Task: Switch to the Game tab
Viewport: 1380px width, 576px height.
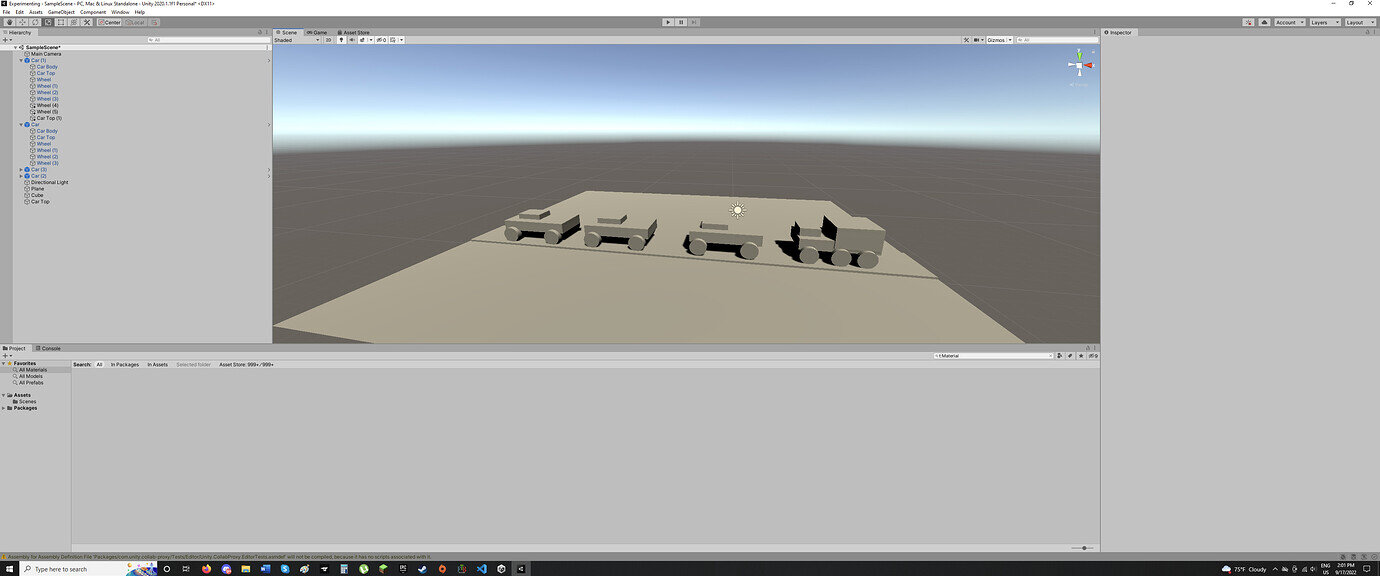Action: tap(315, 32)
